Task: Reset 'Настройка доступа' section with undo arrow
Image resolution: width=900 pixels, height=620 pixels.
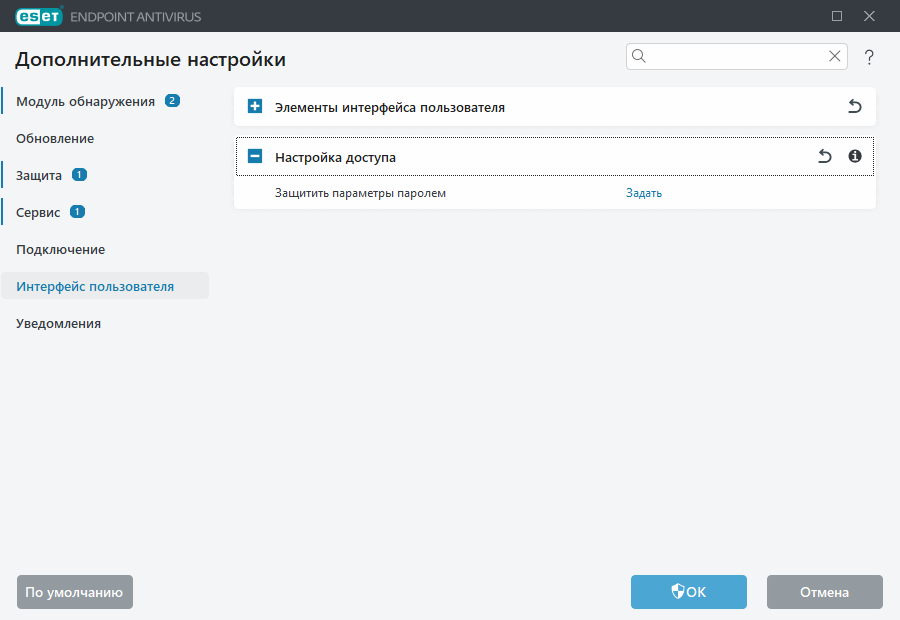Action: point(824,157)
